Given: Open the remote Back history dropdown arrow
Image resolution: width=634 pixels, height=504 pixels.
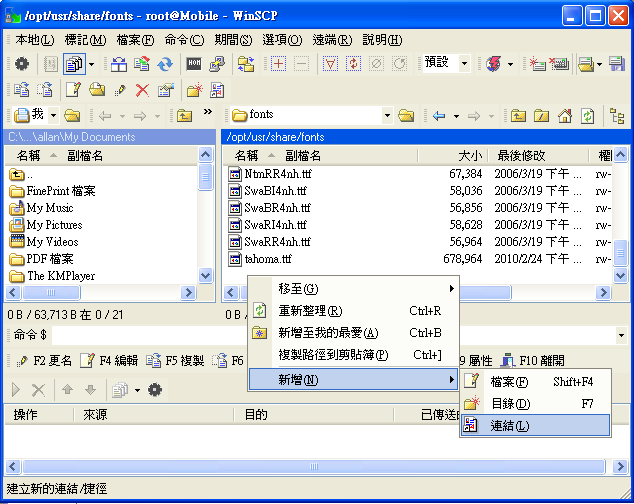Looking at the screenshot, I should [x=456, y=116].
